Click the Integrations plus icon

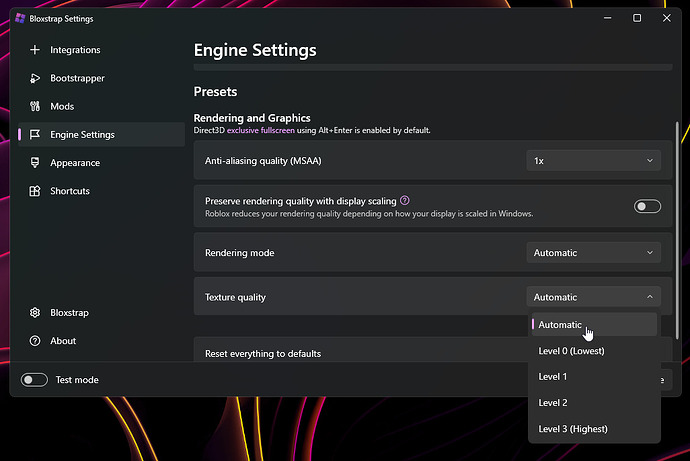point(35,50)
